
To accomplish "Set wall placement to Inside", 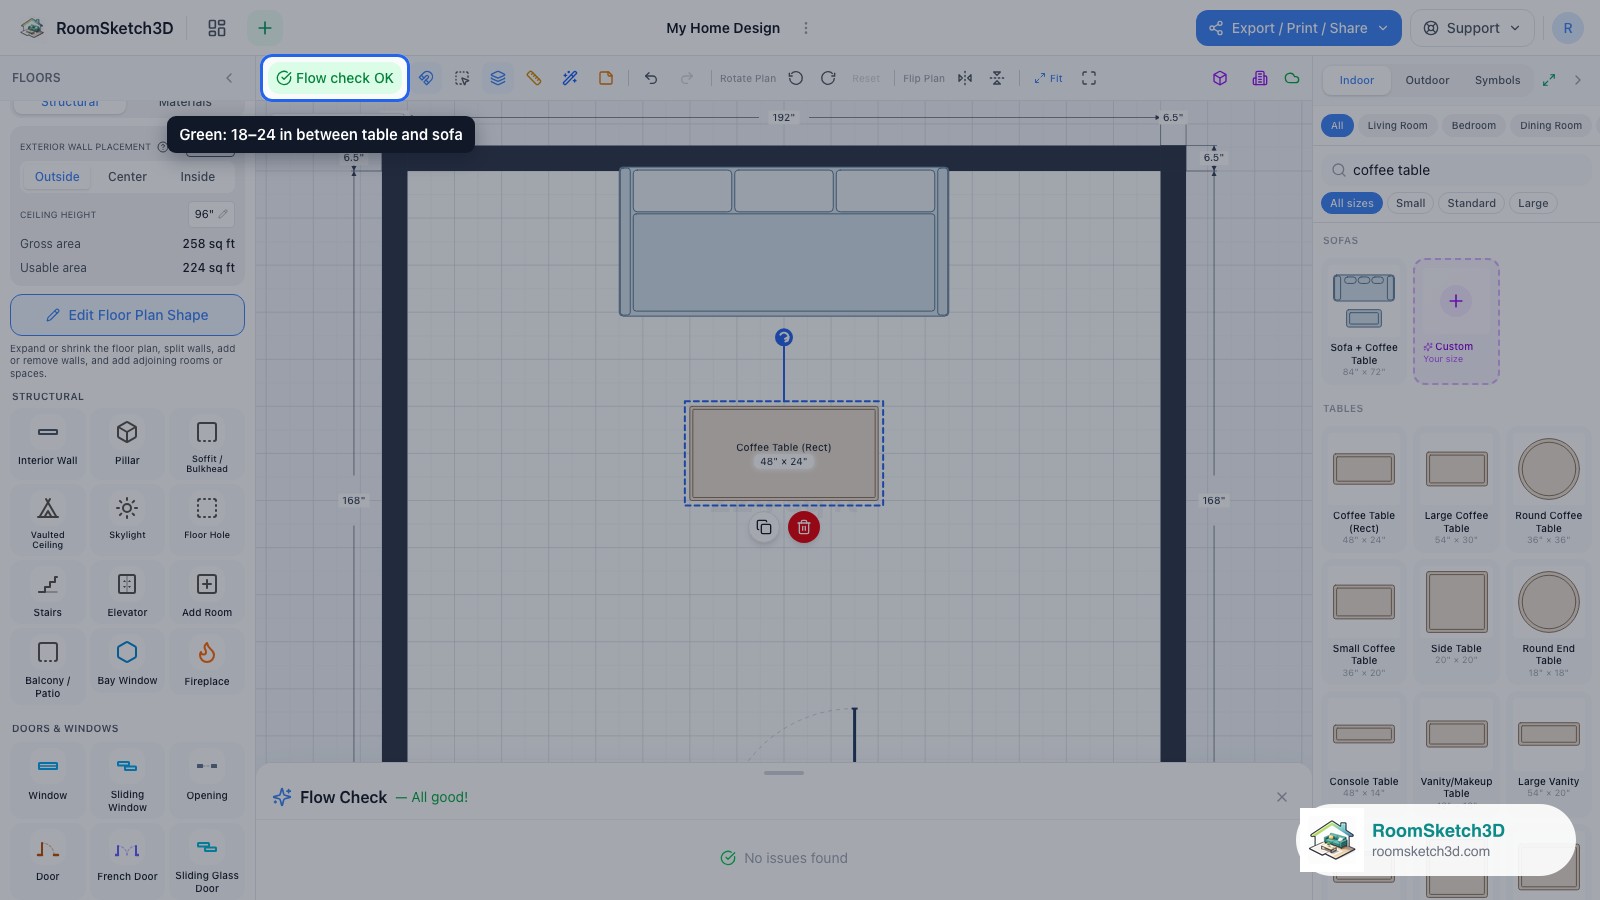I will 197,177.
